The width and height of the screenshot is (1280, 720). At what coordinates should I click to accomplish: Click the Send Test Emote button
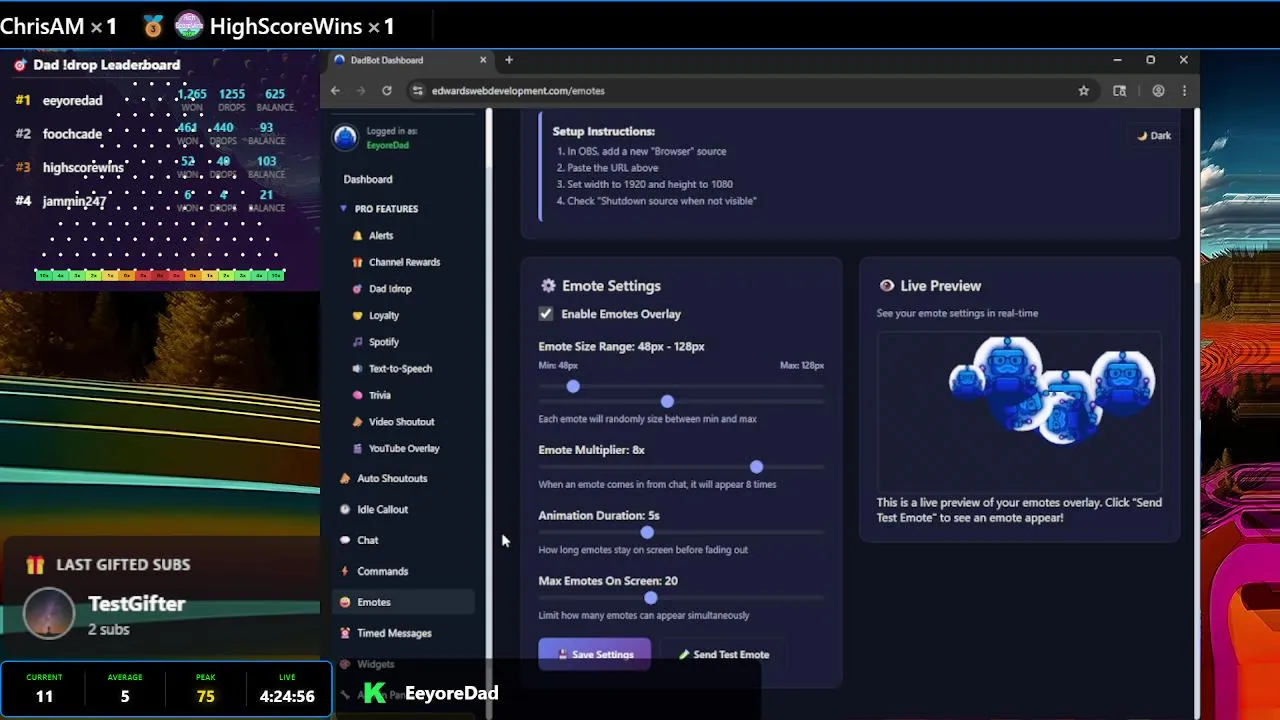click(724, 654)
